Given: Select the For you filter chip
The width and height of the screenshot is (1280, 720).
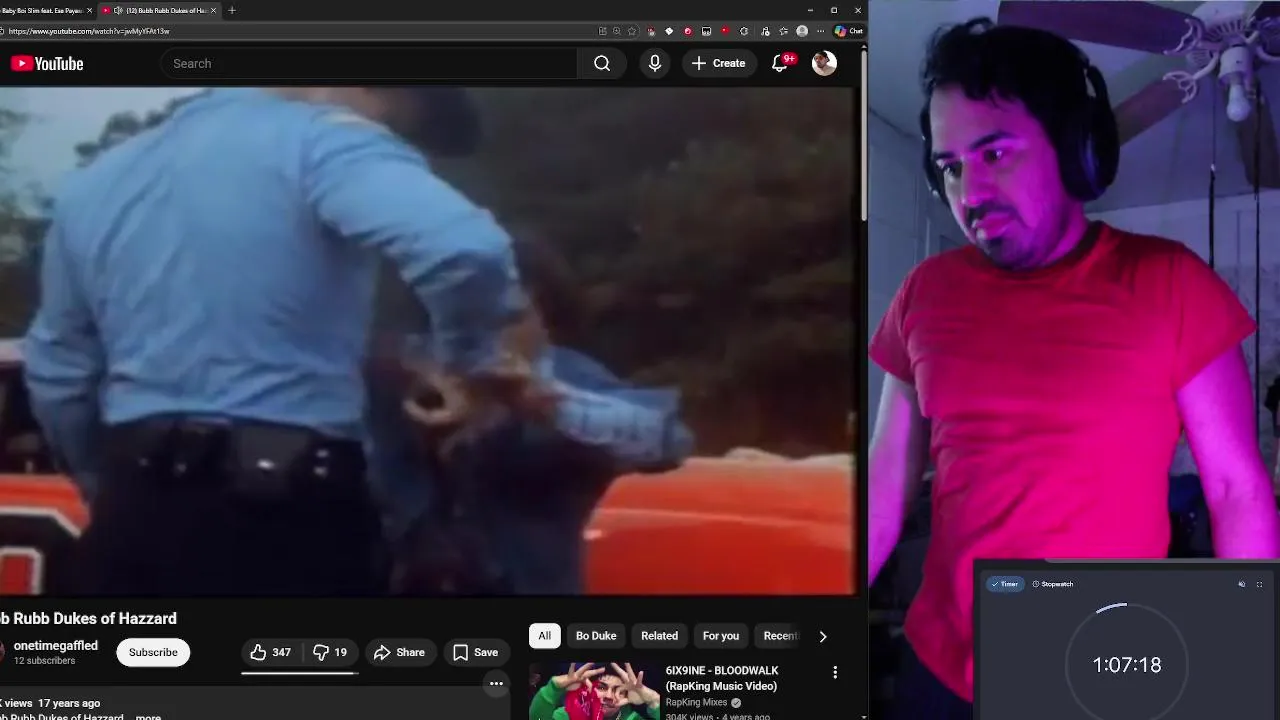Looking at the screenshot, I should click(x=721, y=636).
